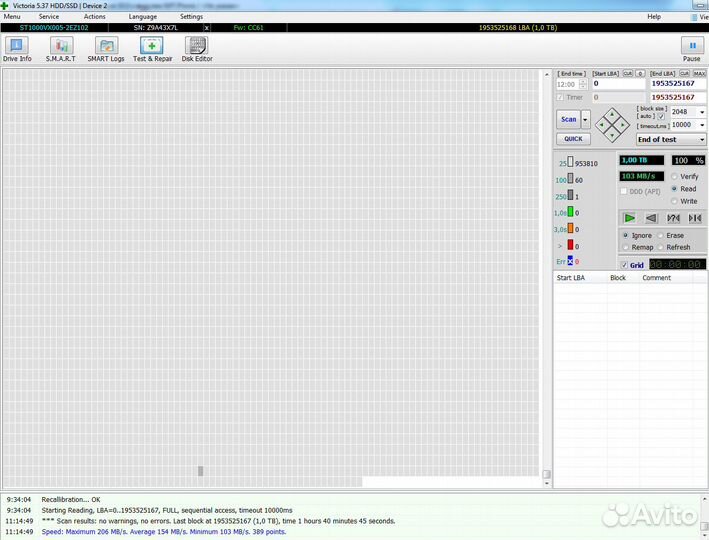Open the Drive Info panel

(x=17, y=49)
